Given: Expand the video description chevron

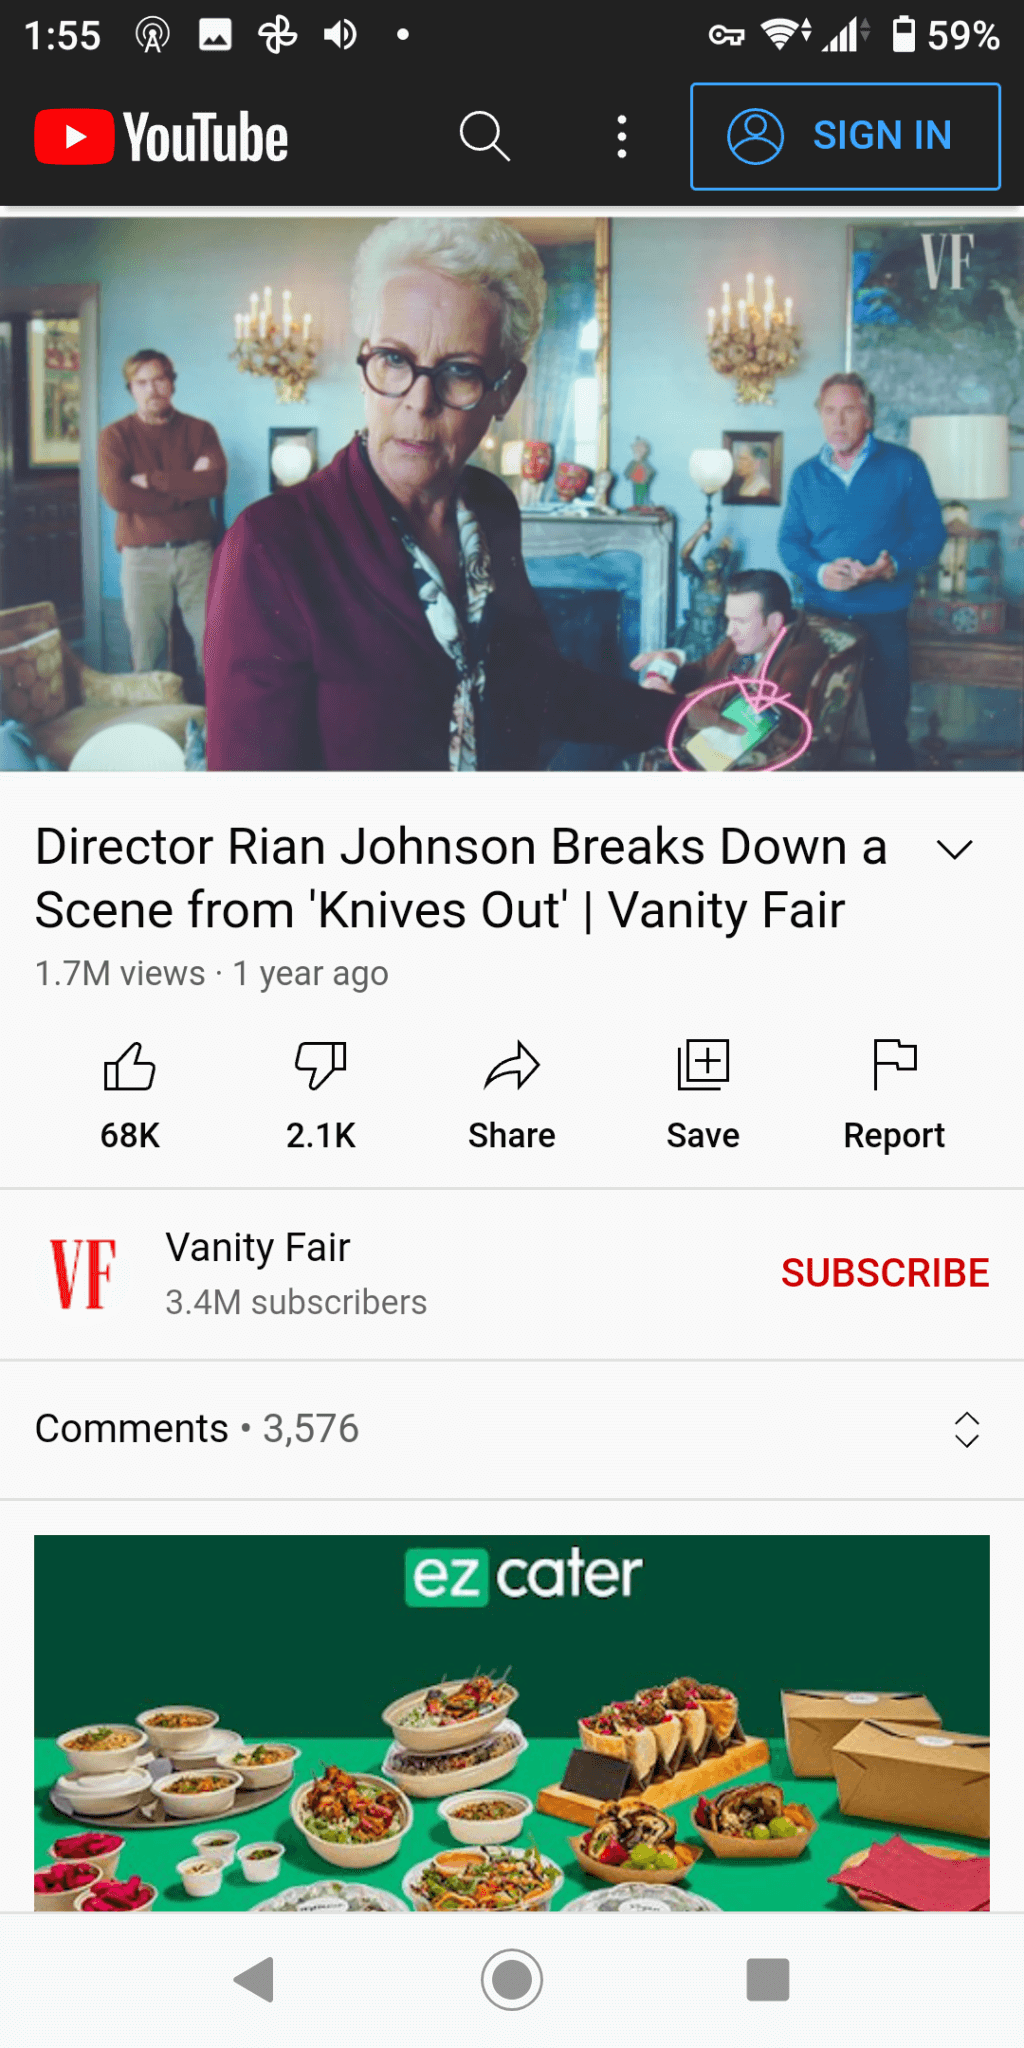Looking at the screenshot, I should 955,850.
